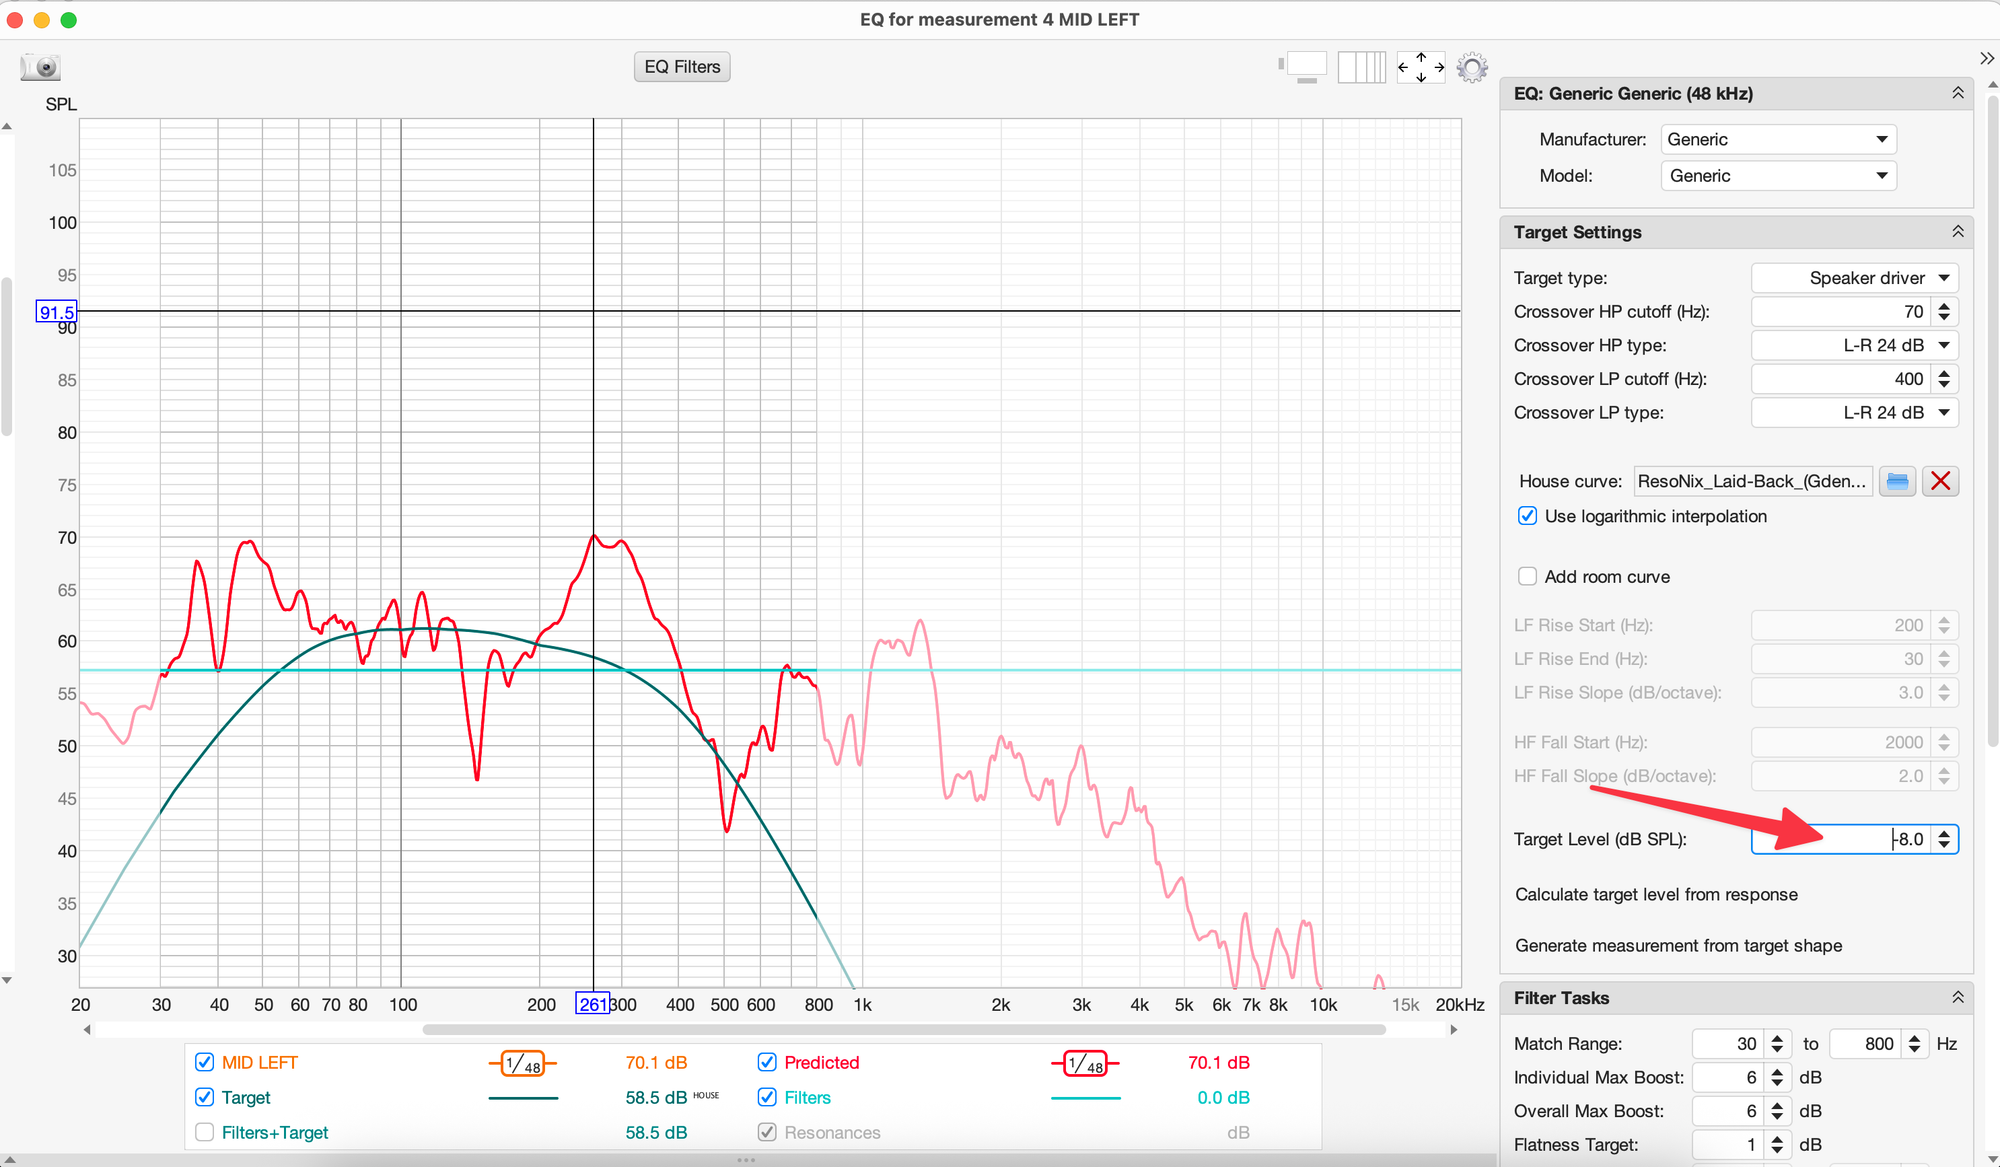This screenshot has height=1167, width=2000.
Task: Open the Manufacturer dropdown
Action: coord(1778,140)
